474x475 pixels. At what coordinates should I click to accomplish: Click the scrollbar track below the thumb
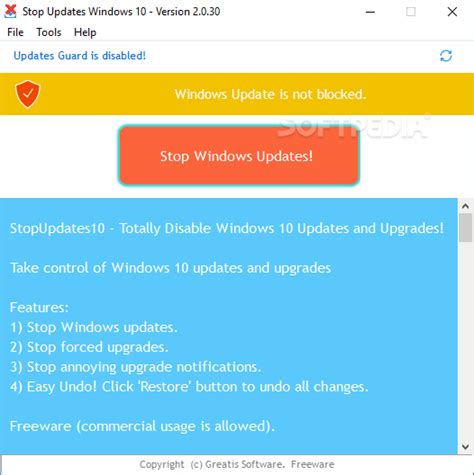point(465,340)
